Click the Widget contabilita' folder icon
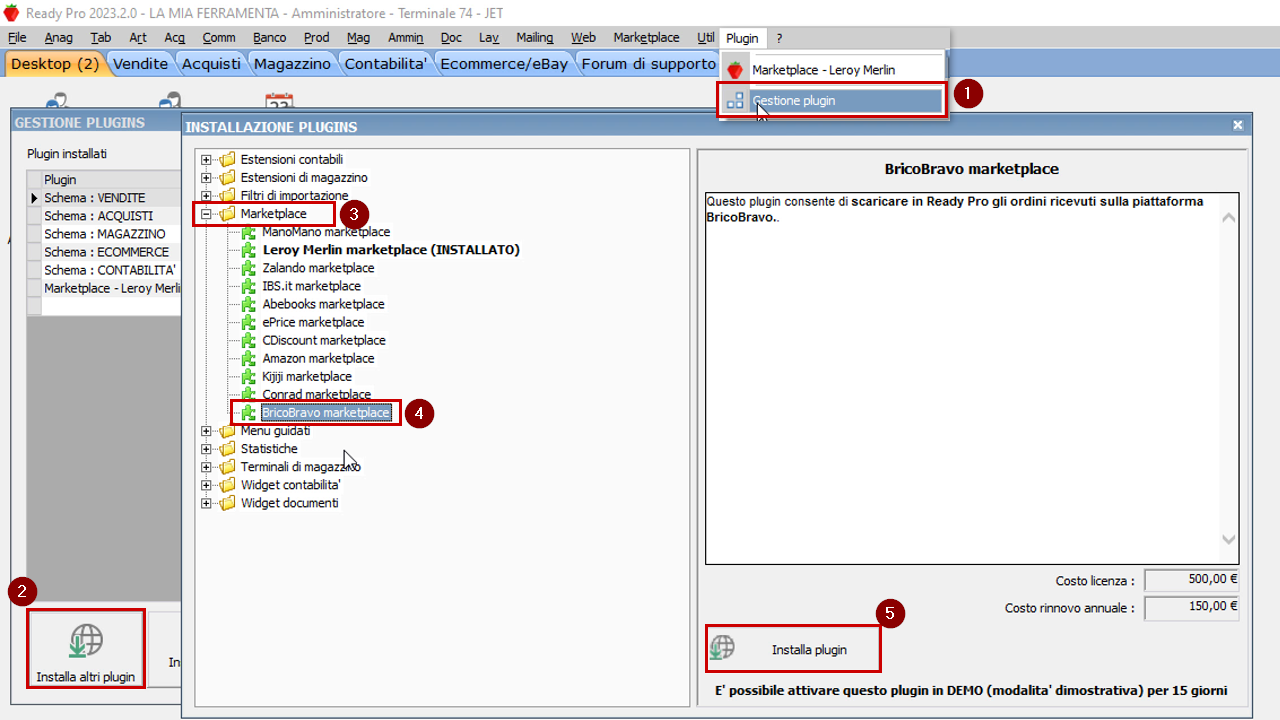 tap(227, 485)
